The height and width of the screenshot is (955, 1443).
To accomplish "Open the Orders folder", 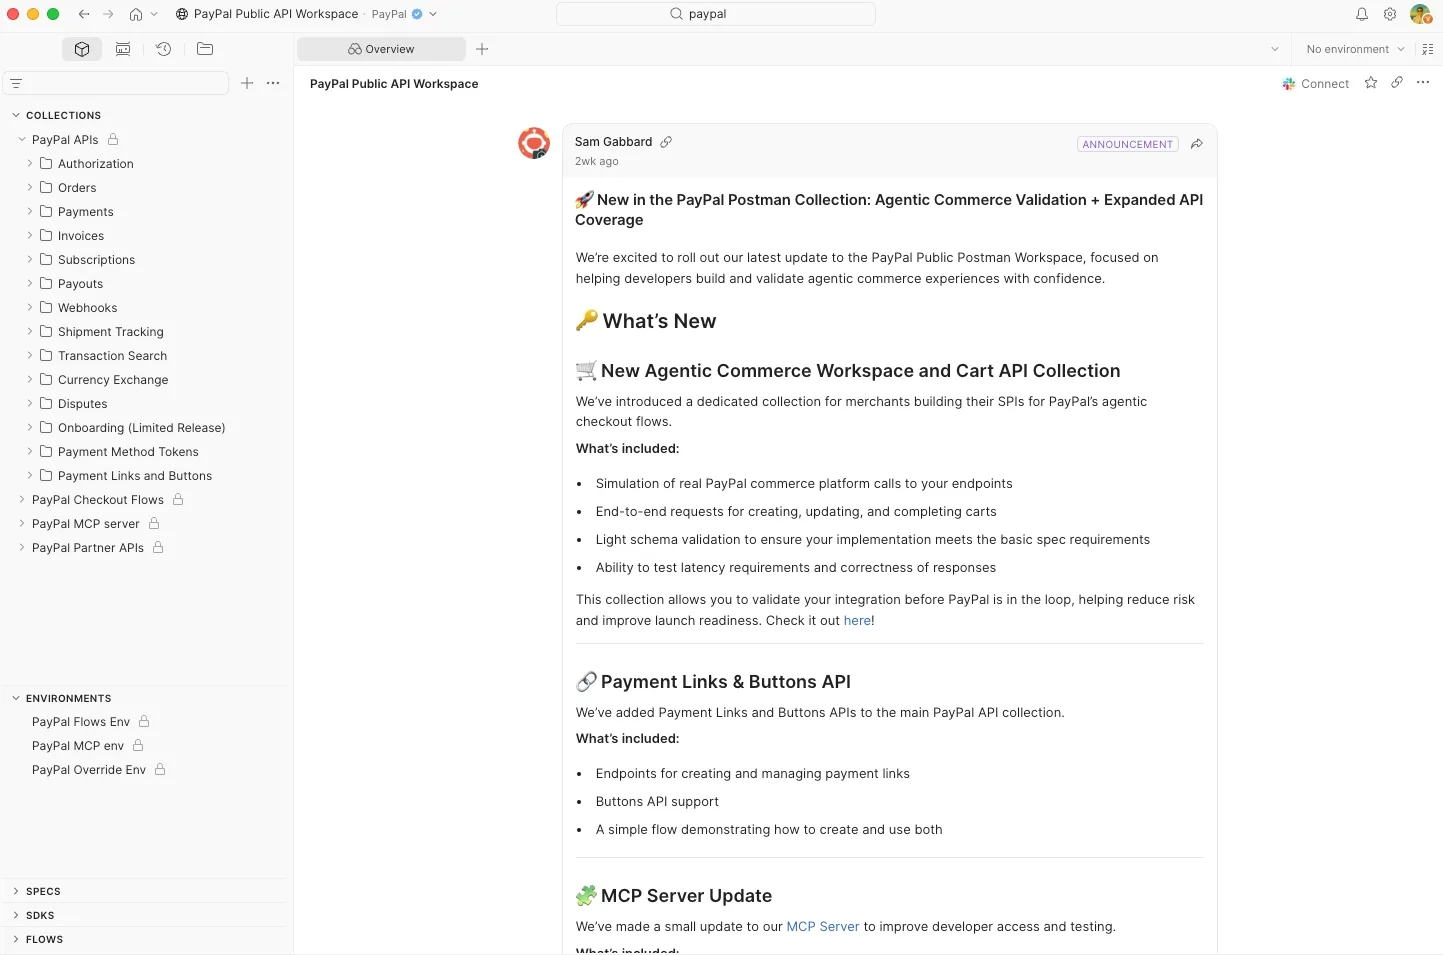I will coord(77,187).
